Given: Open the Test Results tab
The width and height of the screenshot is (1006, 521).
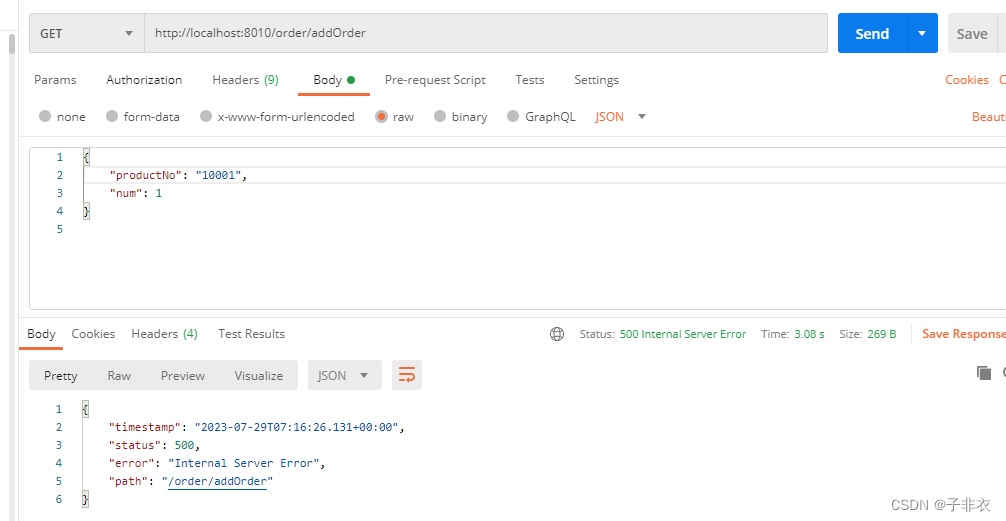Looking at the screenshot, I should pos(251,334).
